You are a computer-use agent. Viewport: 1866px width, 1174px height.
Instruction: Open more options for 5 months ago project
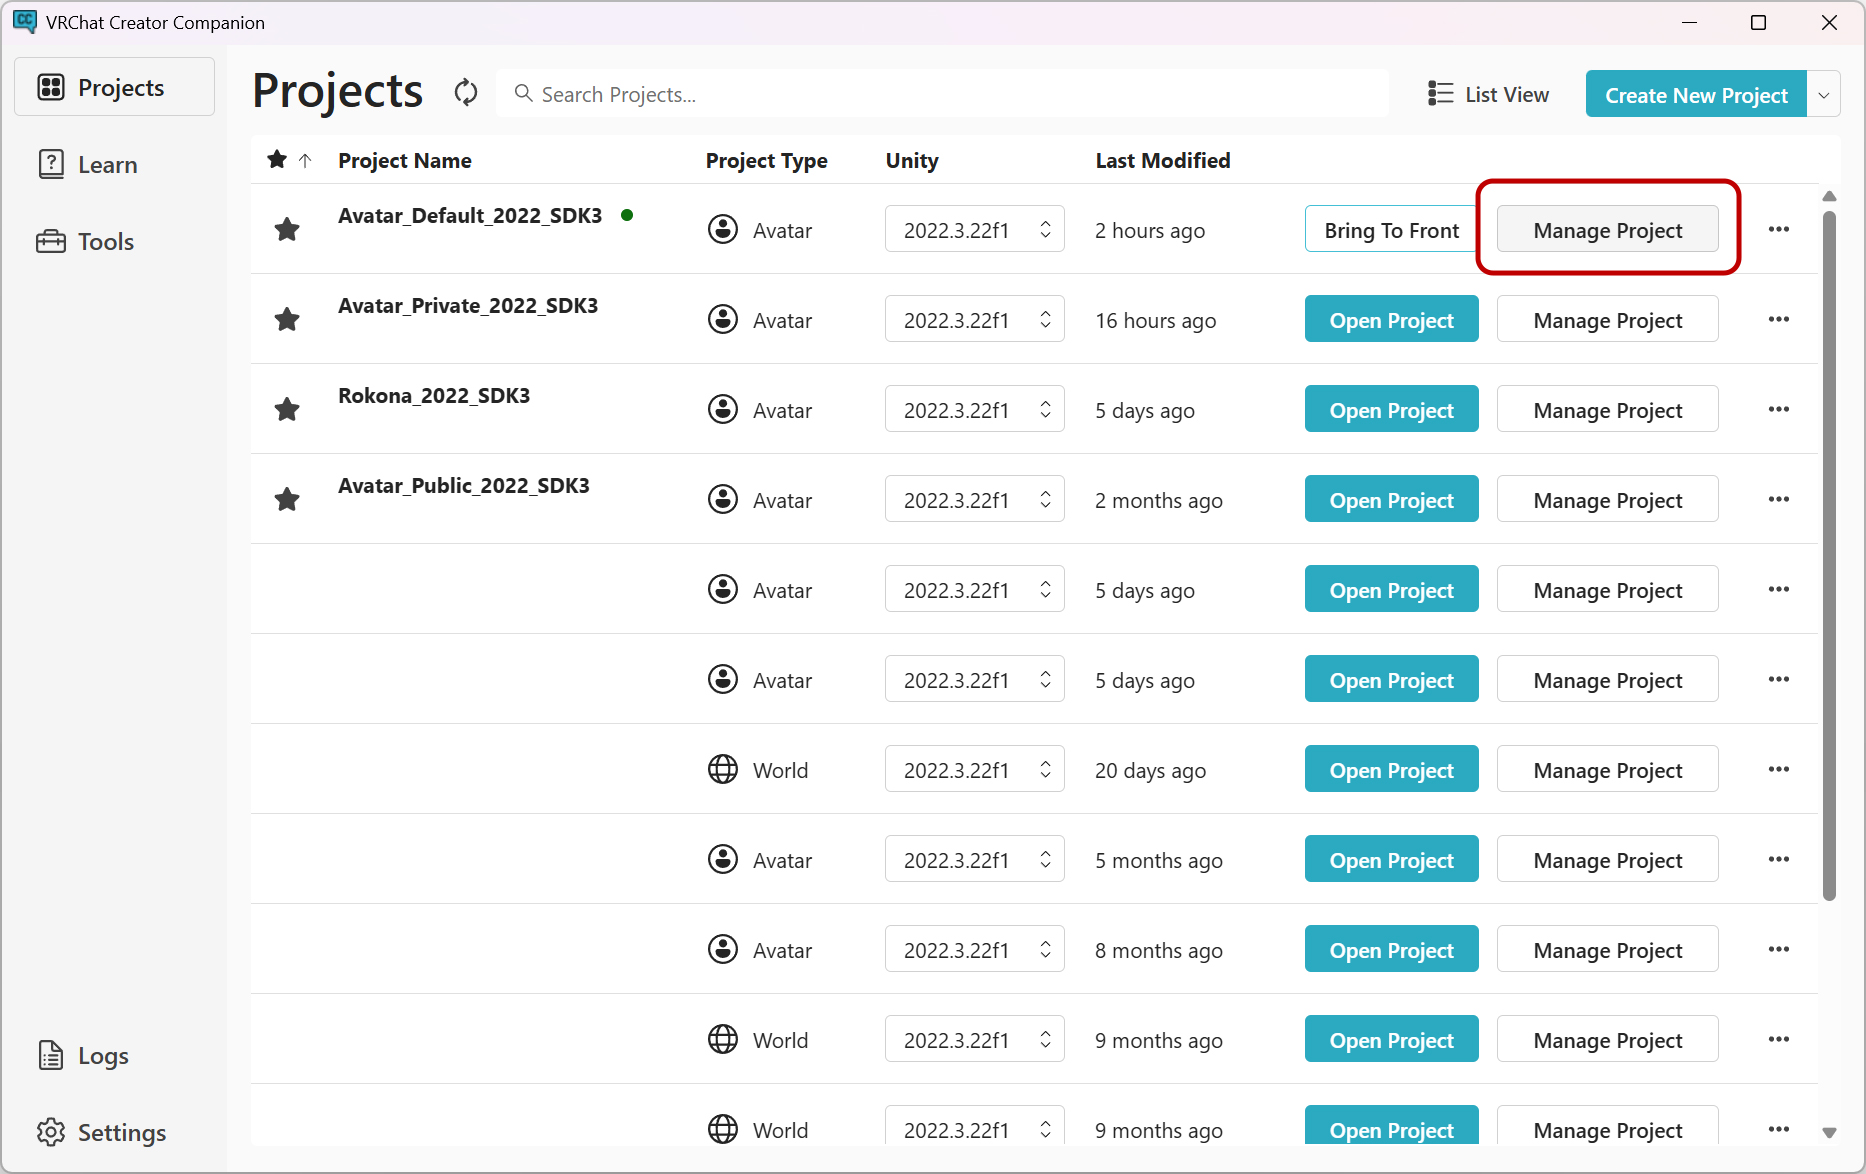click(1778, 859)
